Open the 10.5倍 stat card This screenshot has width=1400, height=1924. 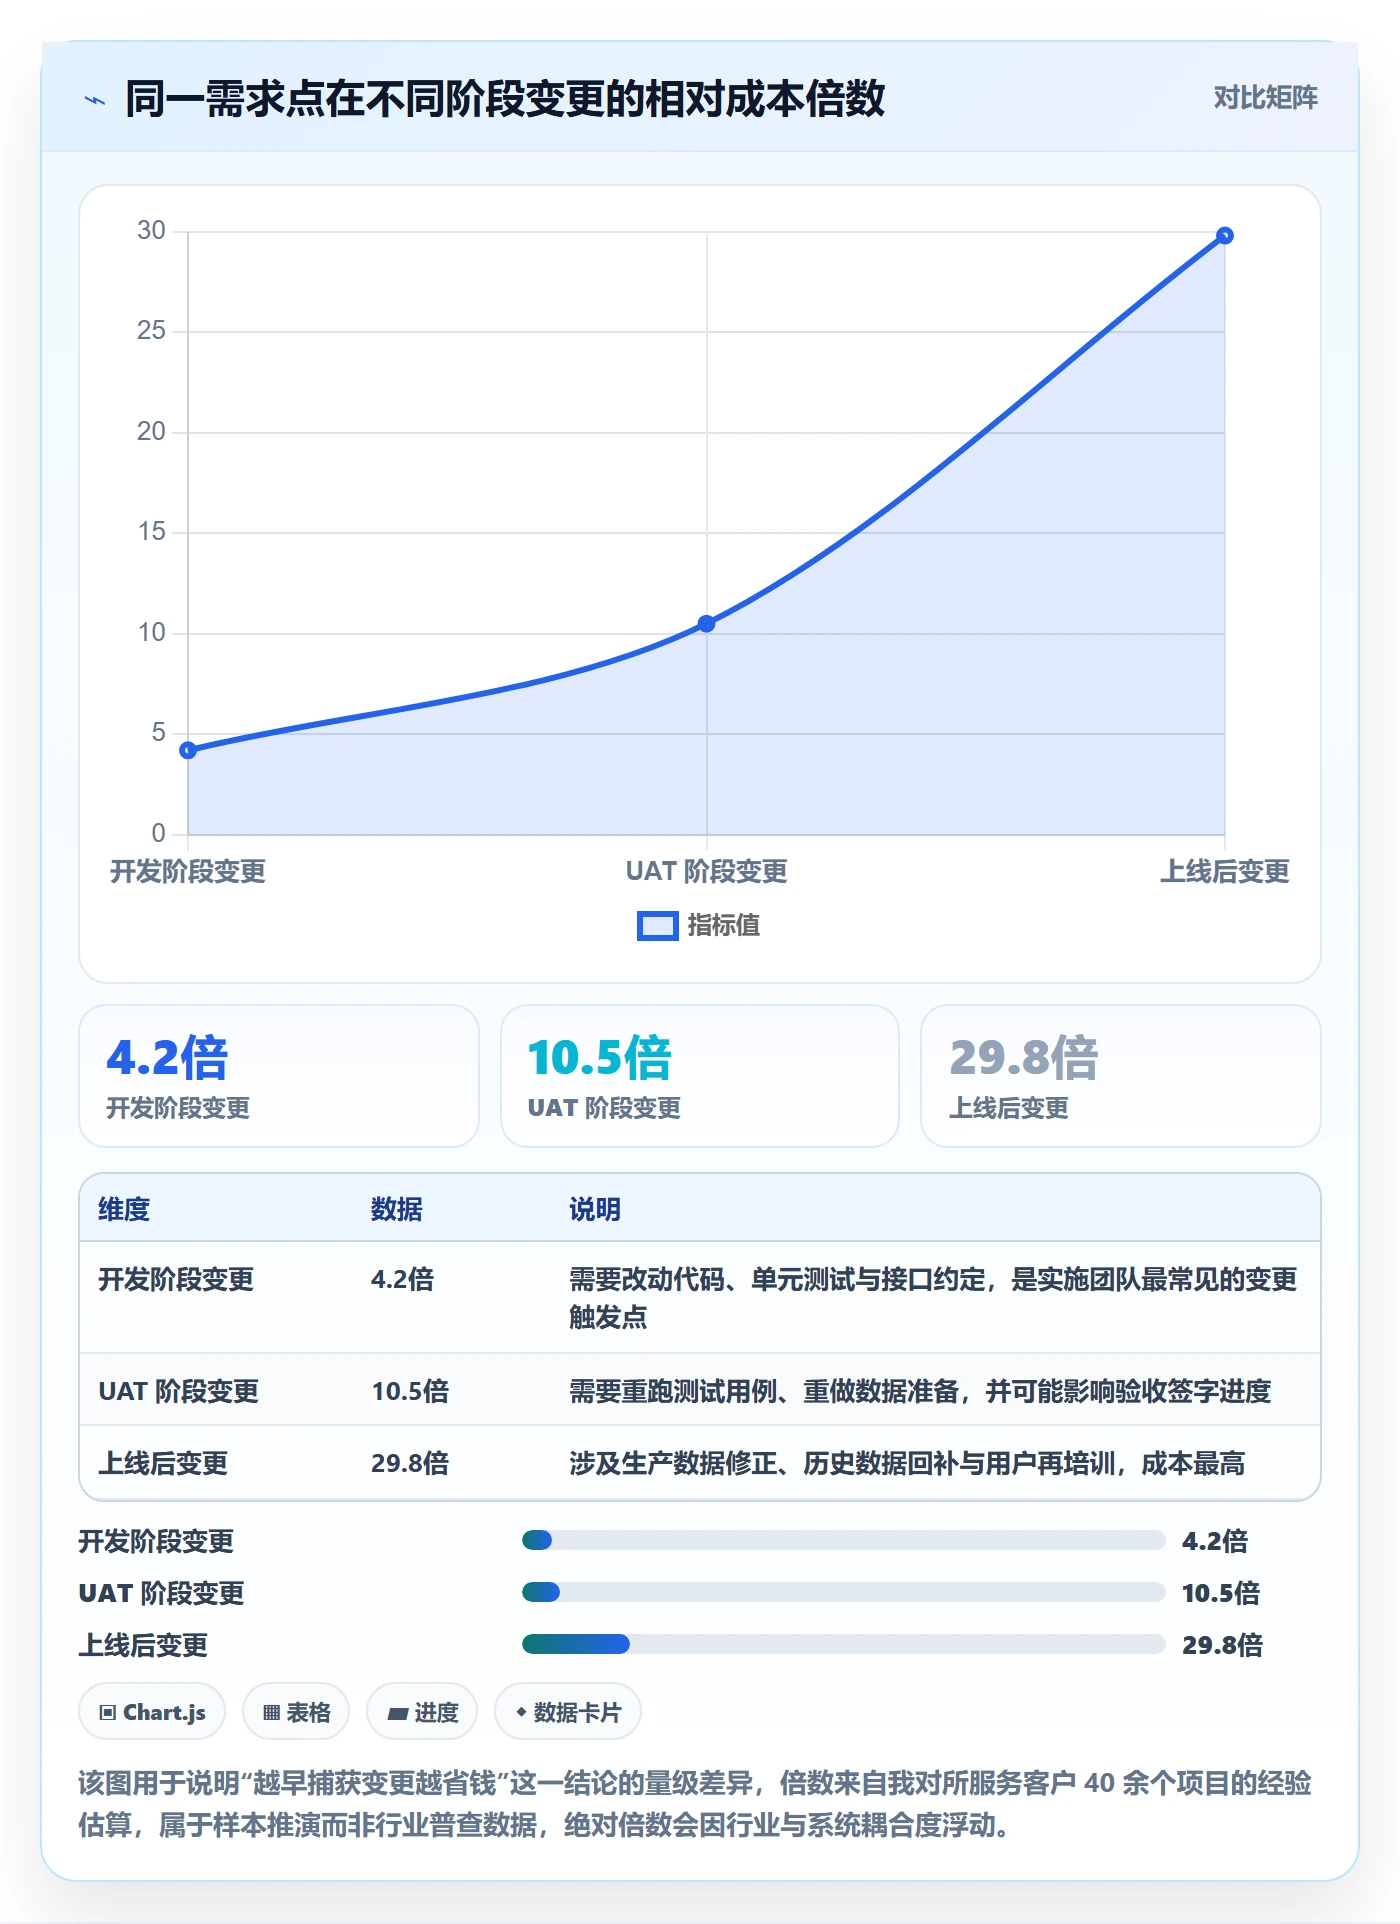click(x=700, y=1076)
